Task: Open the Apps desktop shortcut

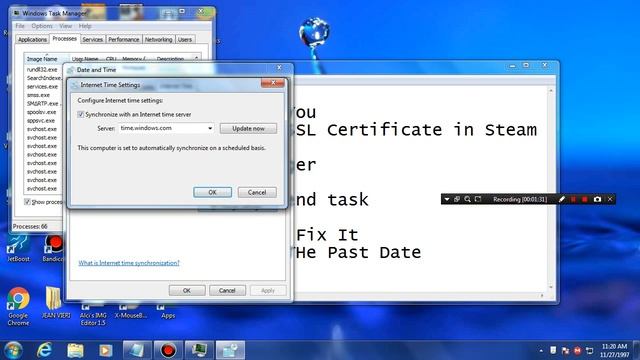Action: coord(167,311)
